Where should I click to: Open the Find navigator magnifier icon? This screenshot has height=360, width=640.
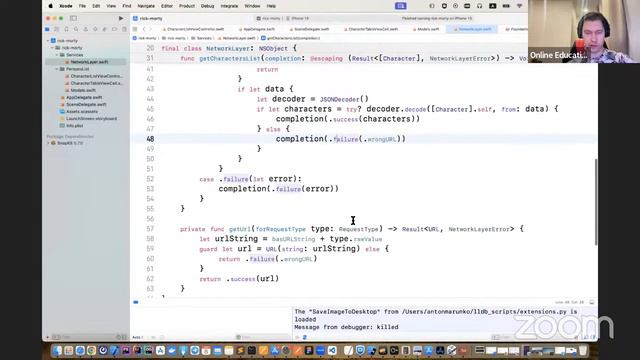76,29
